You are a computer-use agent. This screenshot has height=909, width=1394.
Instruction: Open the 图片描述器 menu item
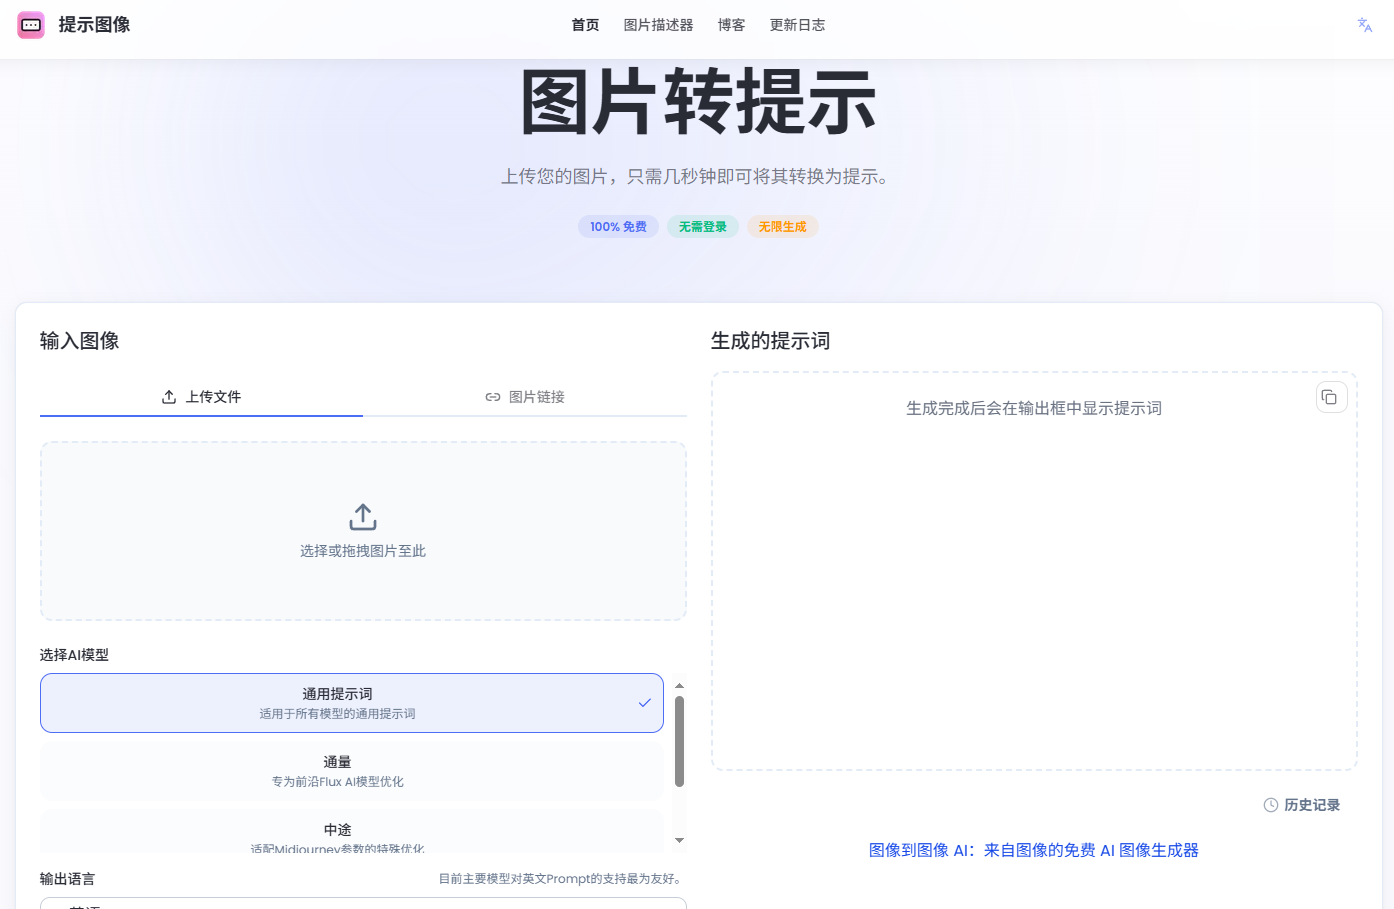659,24
